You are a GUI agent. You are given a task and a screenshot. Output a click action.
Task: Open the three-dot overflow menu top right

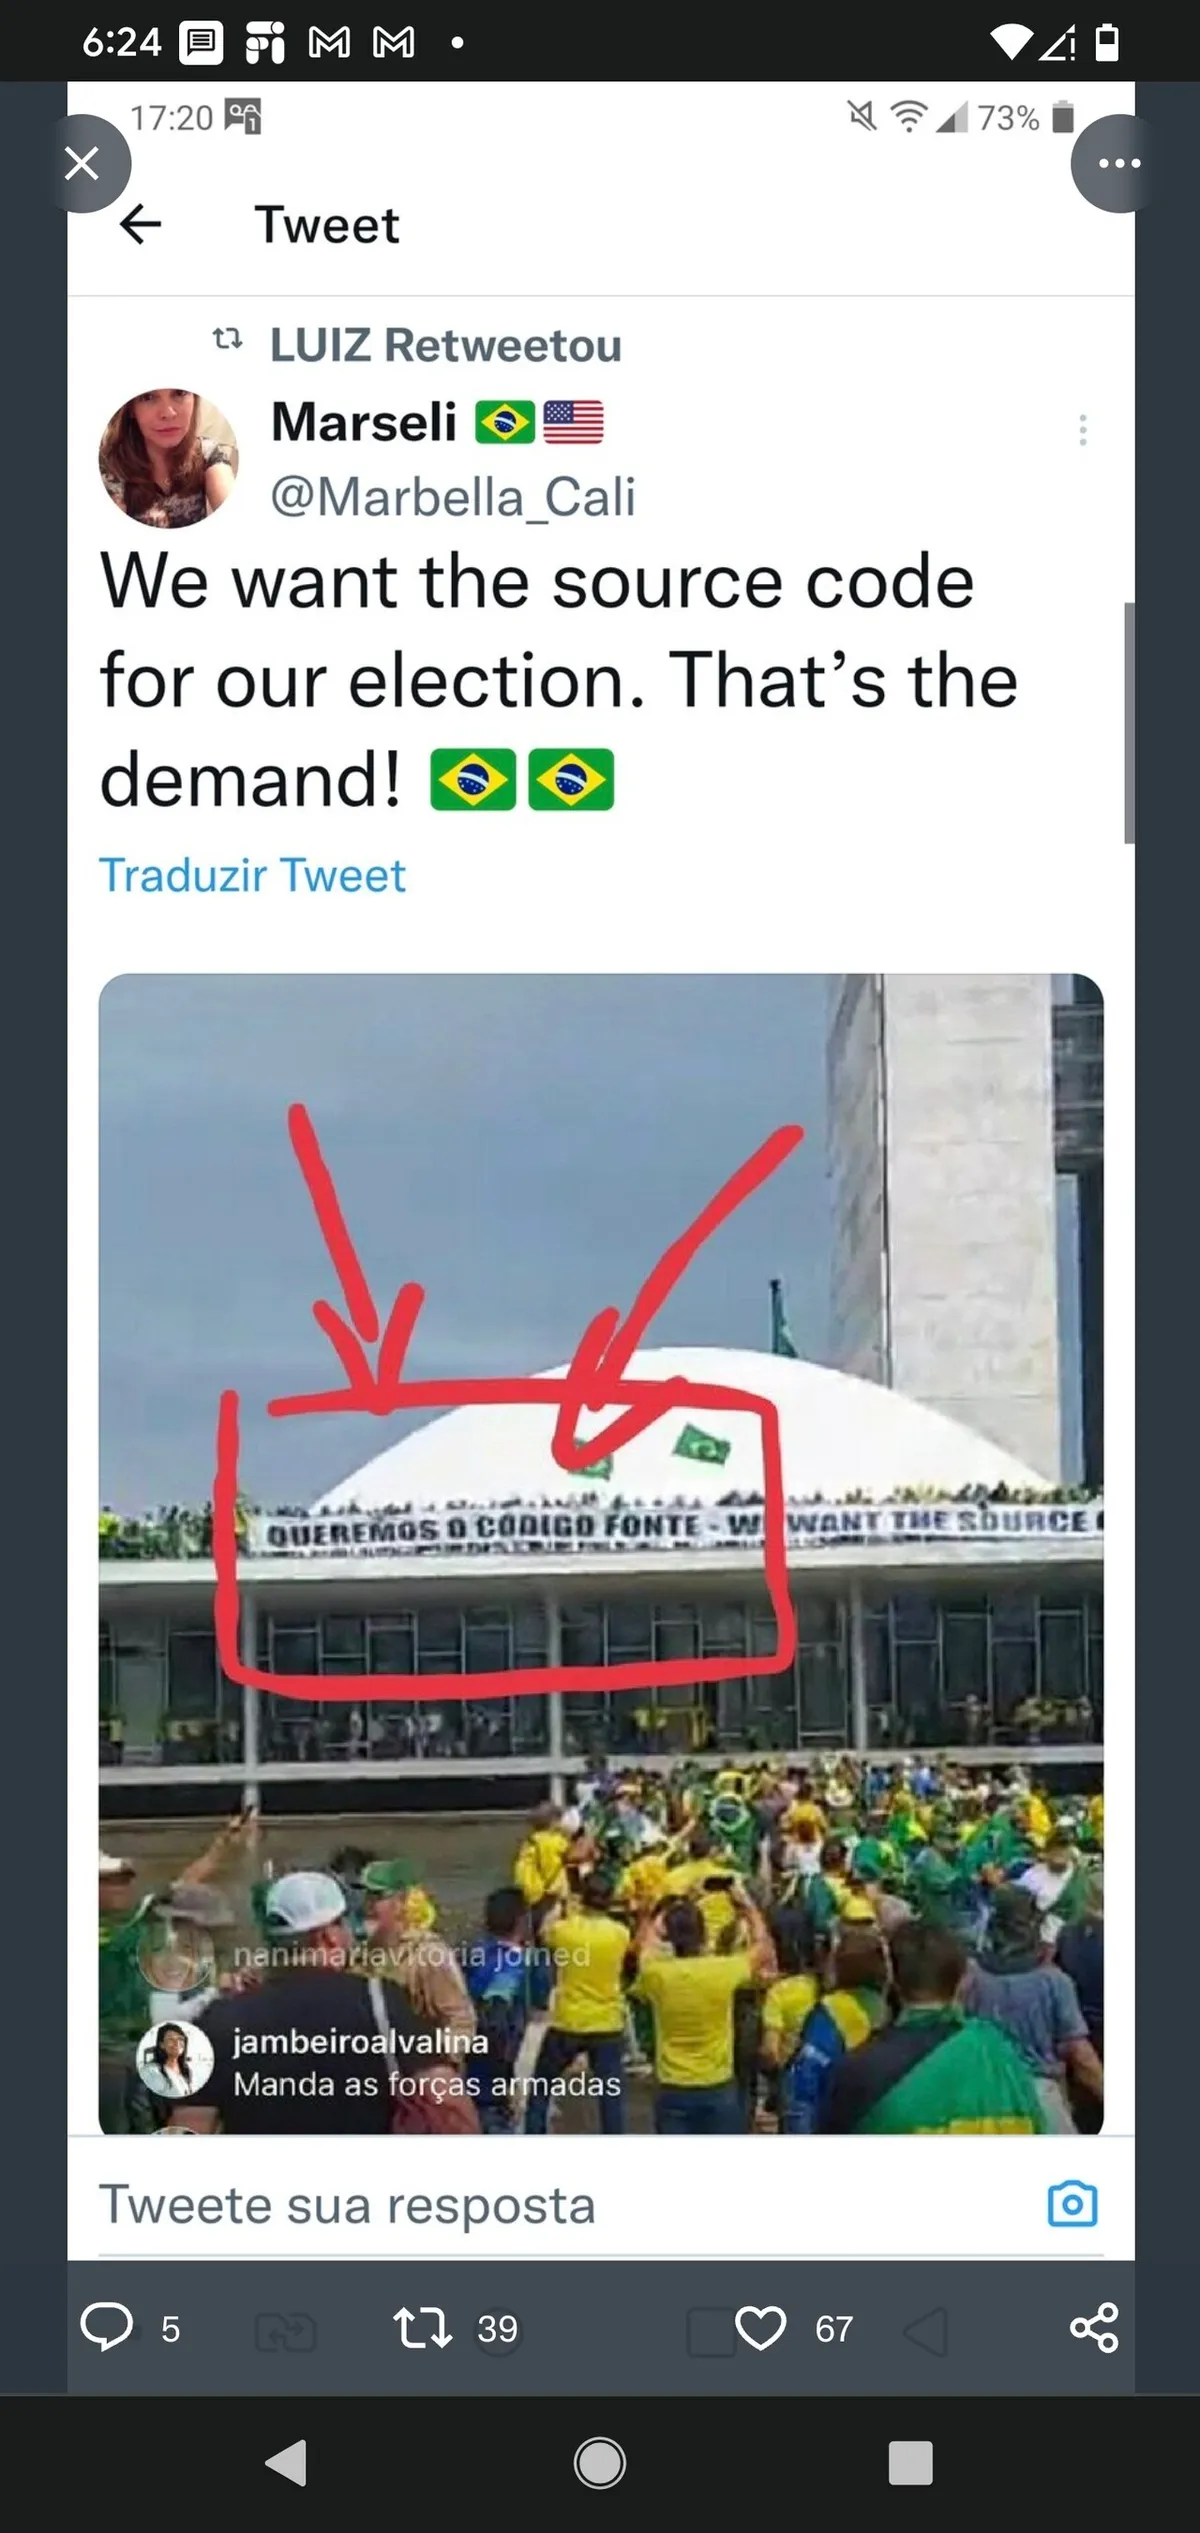(x=1119, y=163)
